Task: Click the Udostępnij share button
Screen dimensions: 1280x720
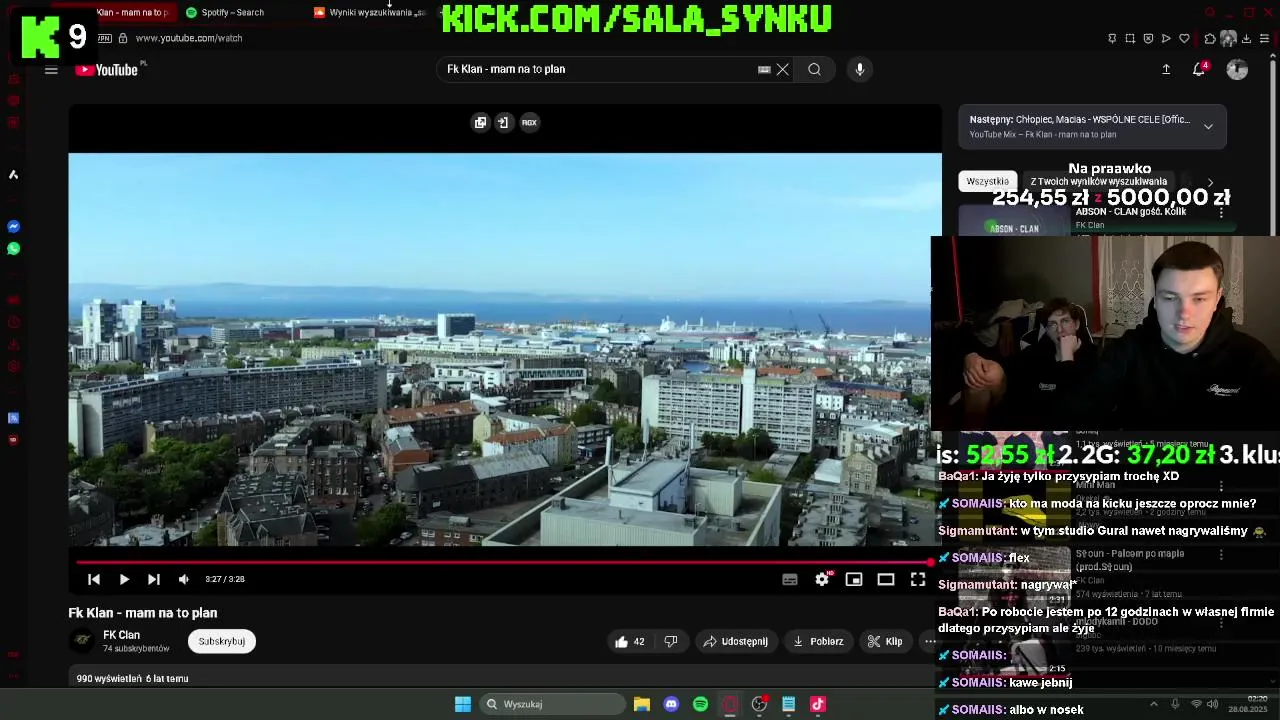Action: pos(736,641)
